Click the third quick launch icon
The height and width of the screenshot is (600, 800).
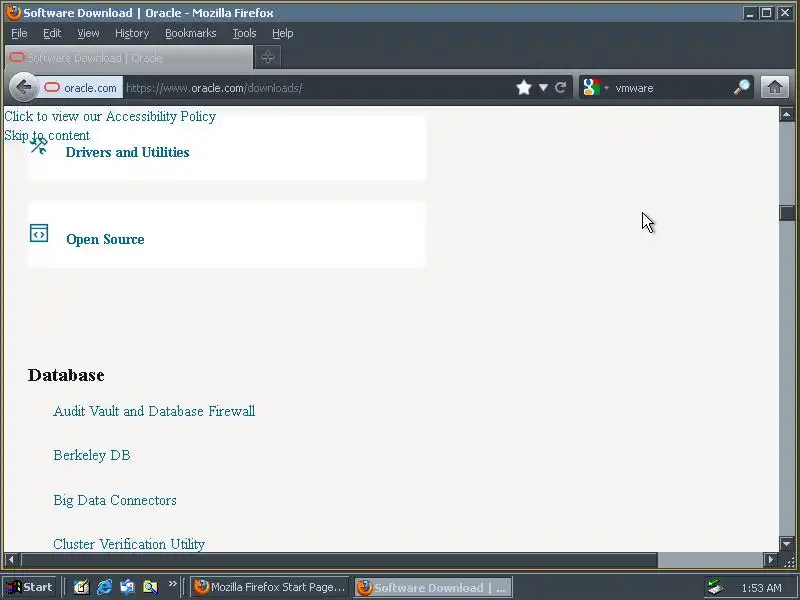(127, 587)
